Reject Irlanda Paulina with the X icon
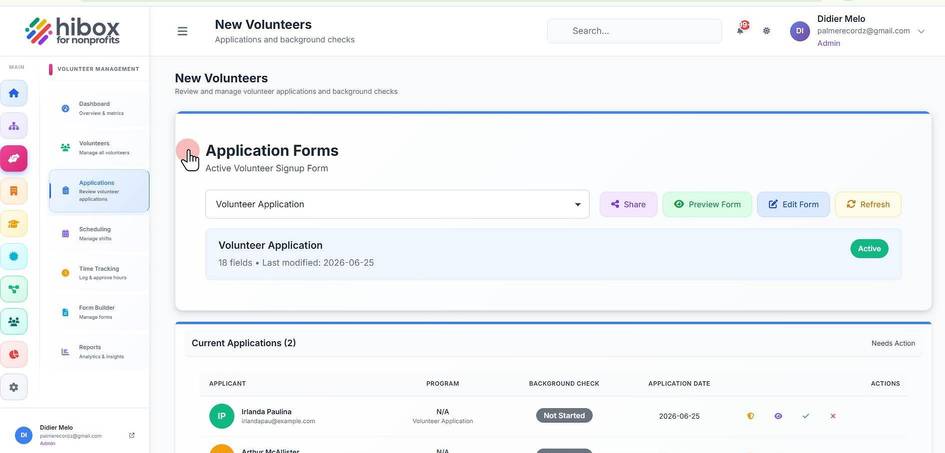This screenshot has height=453, width=945. tap(833, 416)
